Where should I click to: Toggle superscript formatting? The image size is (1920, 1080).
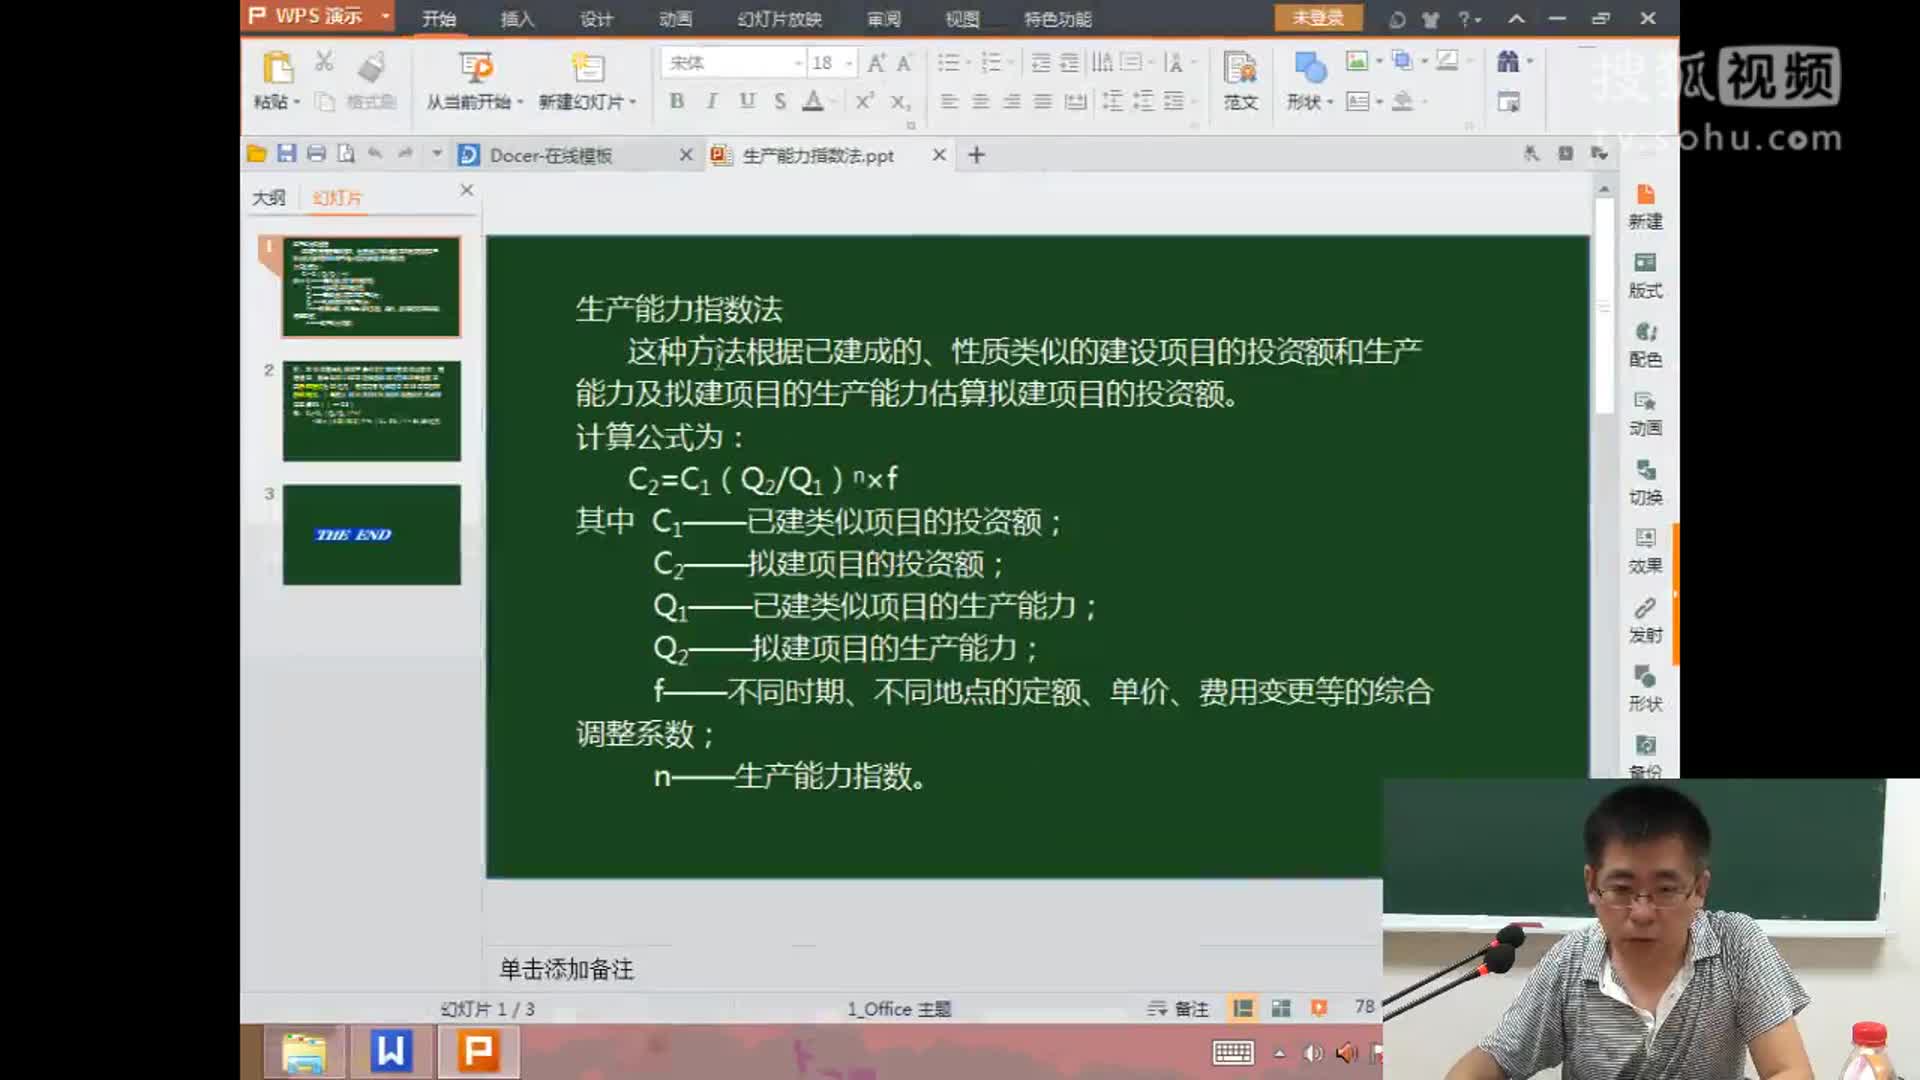(x=864, y=101)
